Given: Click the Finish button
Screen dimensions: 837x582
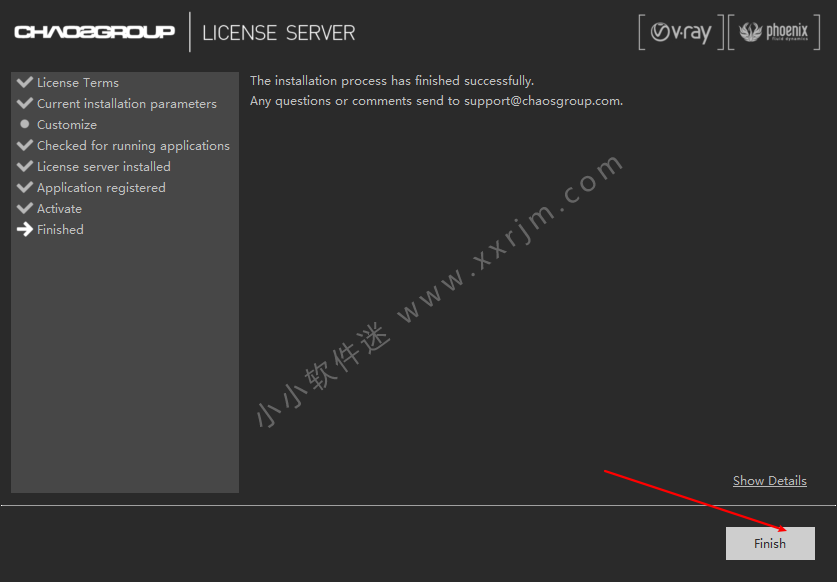Looking at the screenshot, I should [770, 543].
